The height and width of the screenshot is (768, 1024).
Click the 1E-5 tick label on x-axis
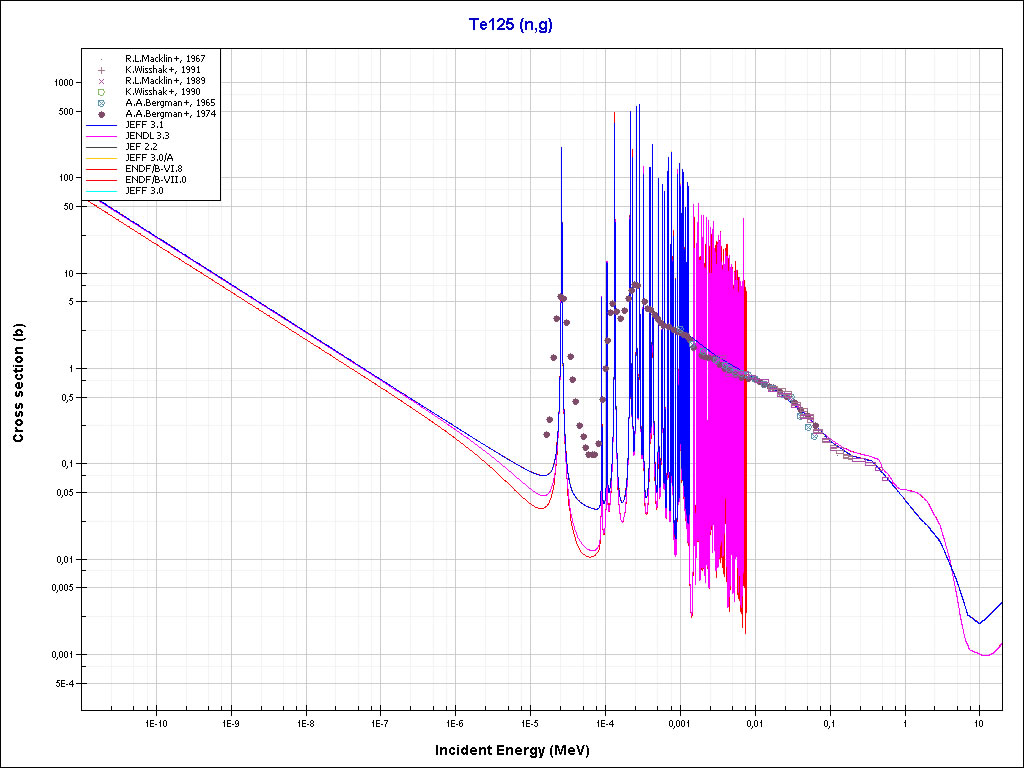point(529,722)
